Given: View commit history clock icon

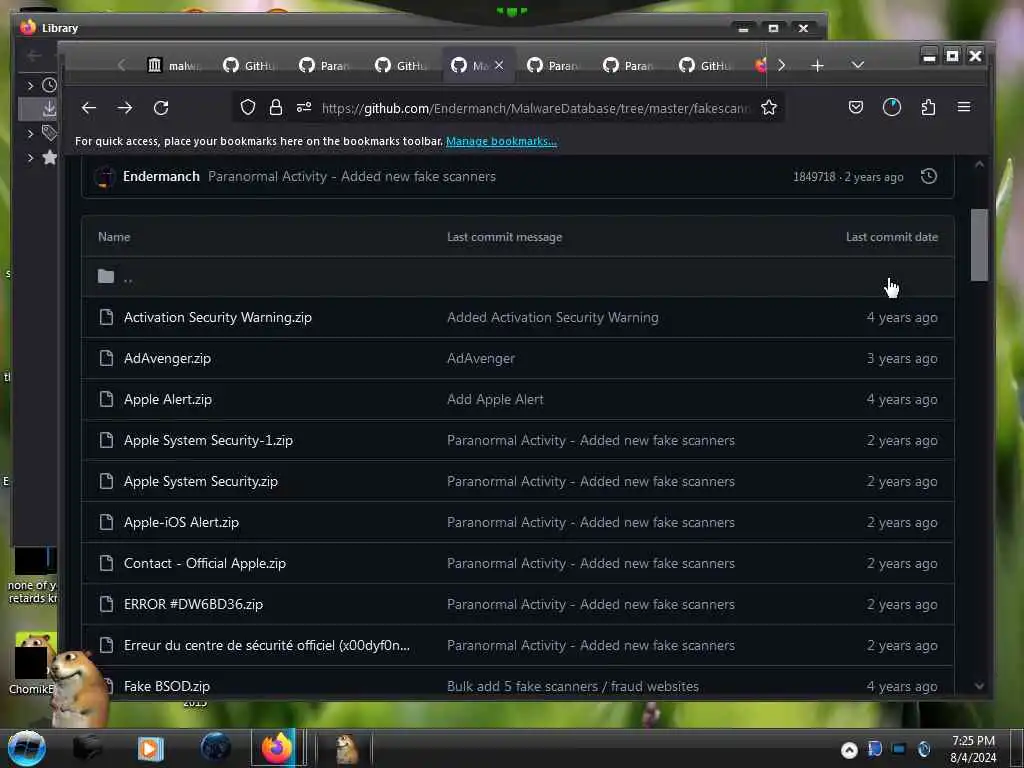Looking at the screenshot, I should pyautogui.click(x=929, y=176).
